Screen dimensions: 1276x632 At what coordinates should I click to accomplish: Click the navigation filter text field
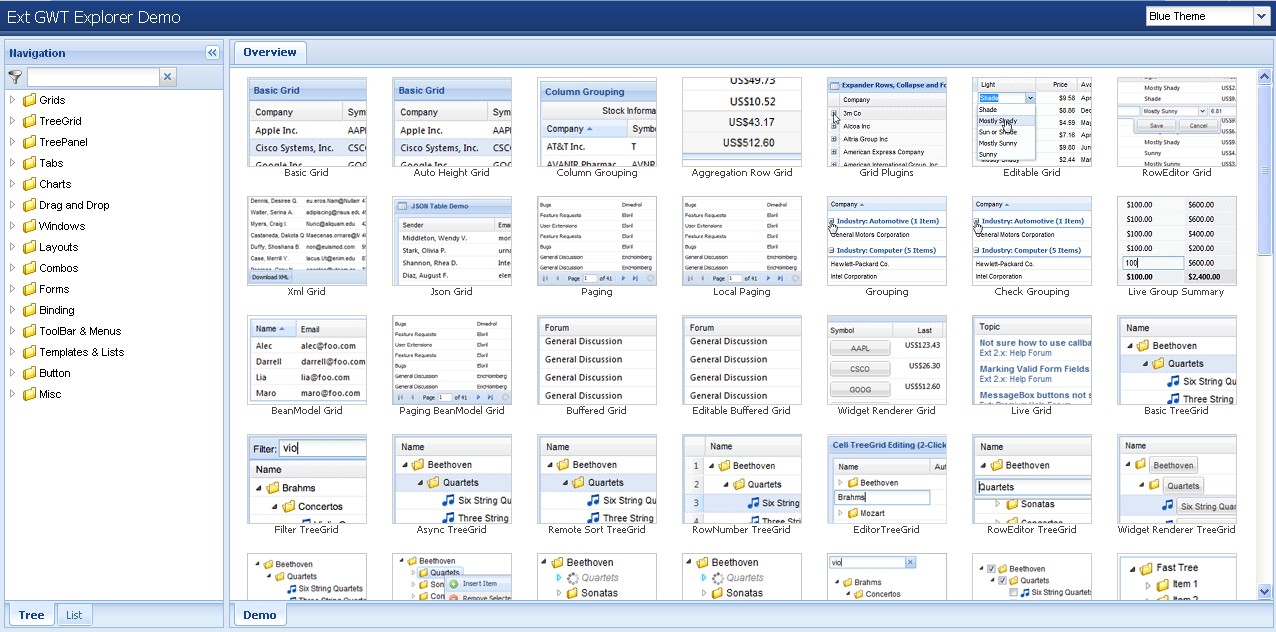coord(92,77)
